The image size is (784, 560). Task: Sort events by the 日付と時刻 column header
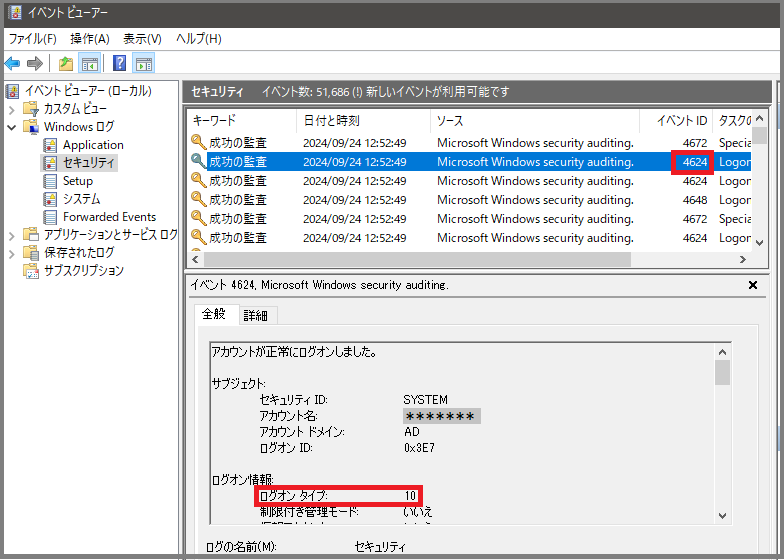331,120
